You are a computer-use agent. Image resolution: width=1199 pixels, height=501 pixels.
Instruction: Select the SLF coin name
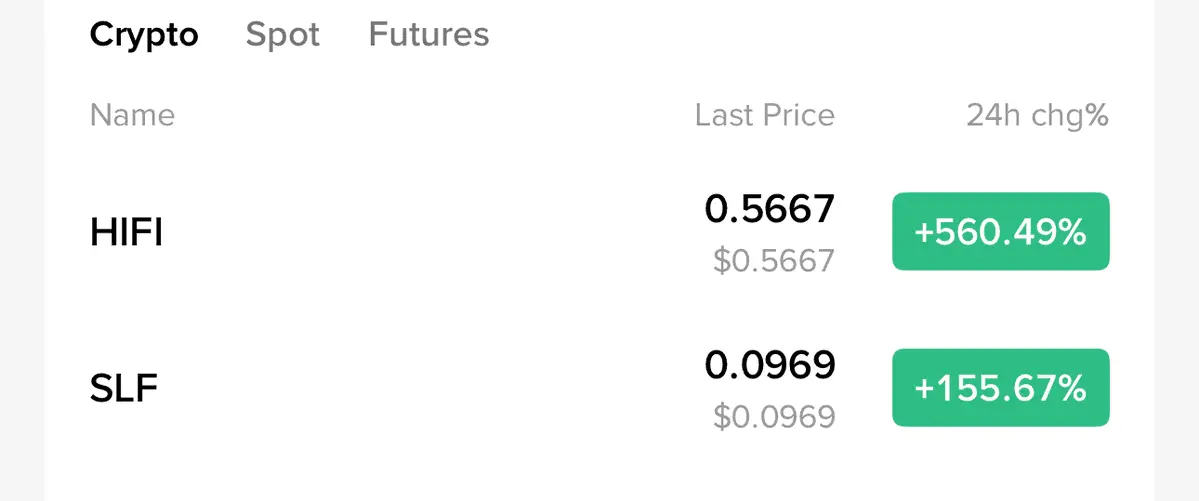pyautogui.click(x=124, y=389)
